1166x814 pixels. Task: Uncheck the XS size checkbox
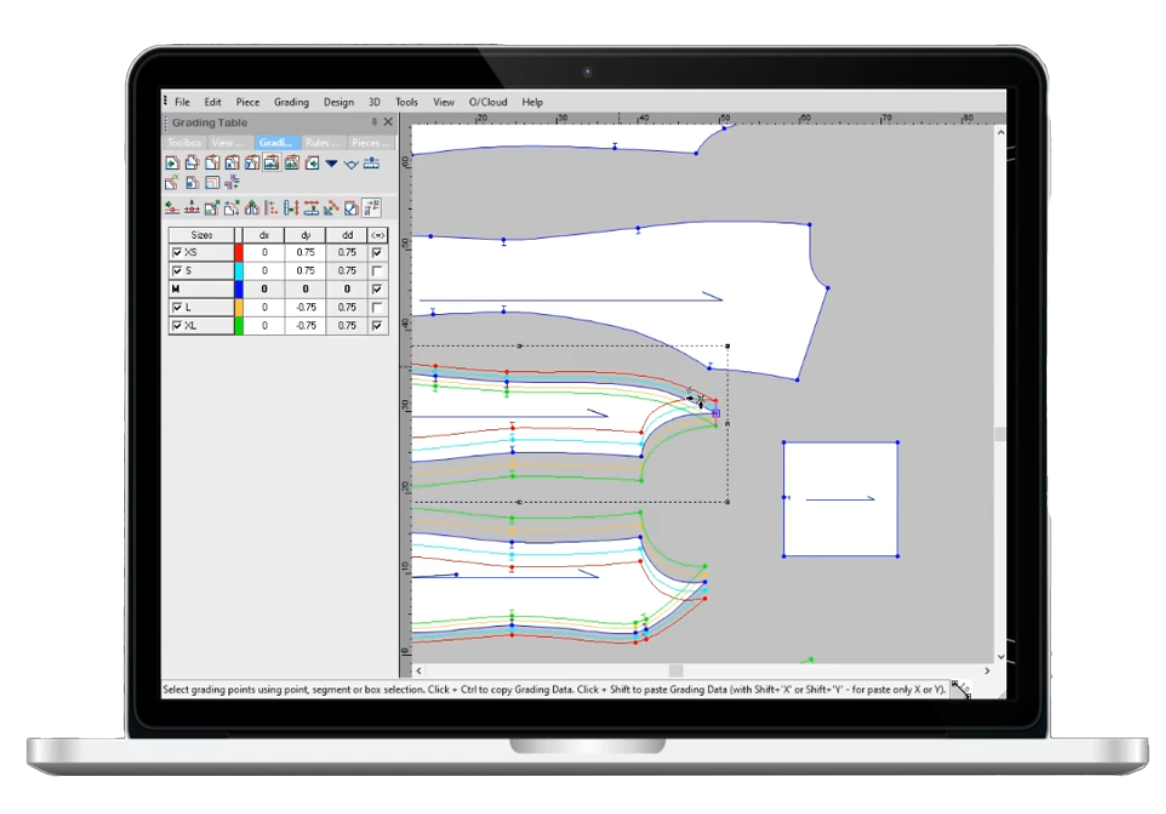coord(178,253)
